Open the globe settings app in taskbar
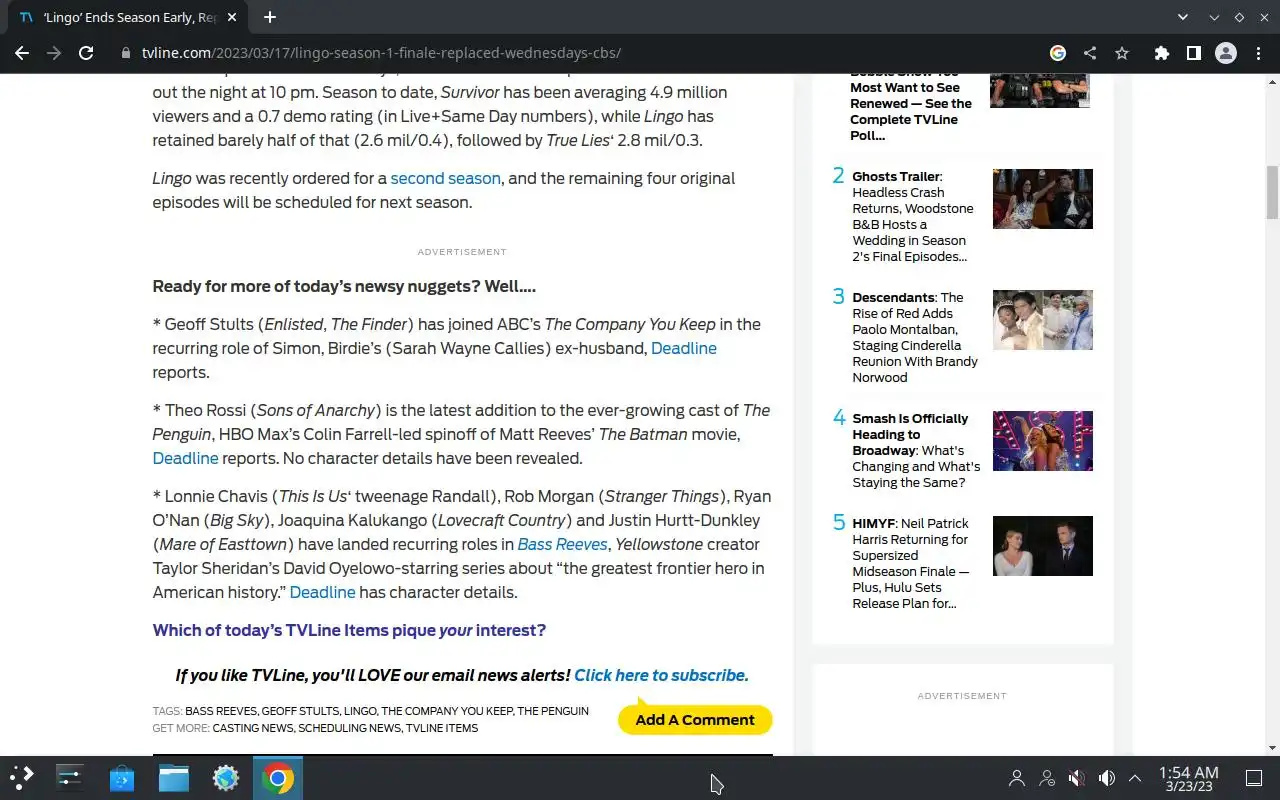1280x800 pixels. coord(226,777)
